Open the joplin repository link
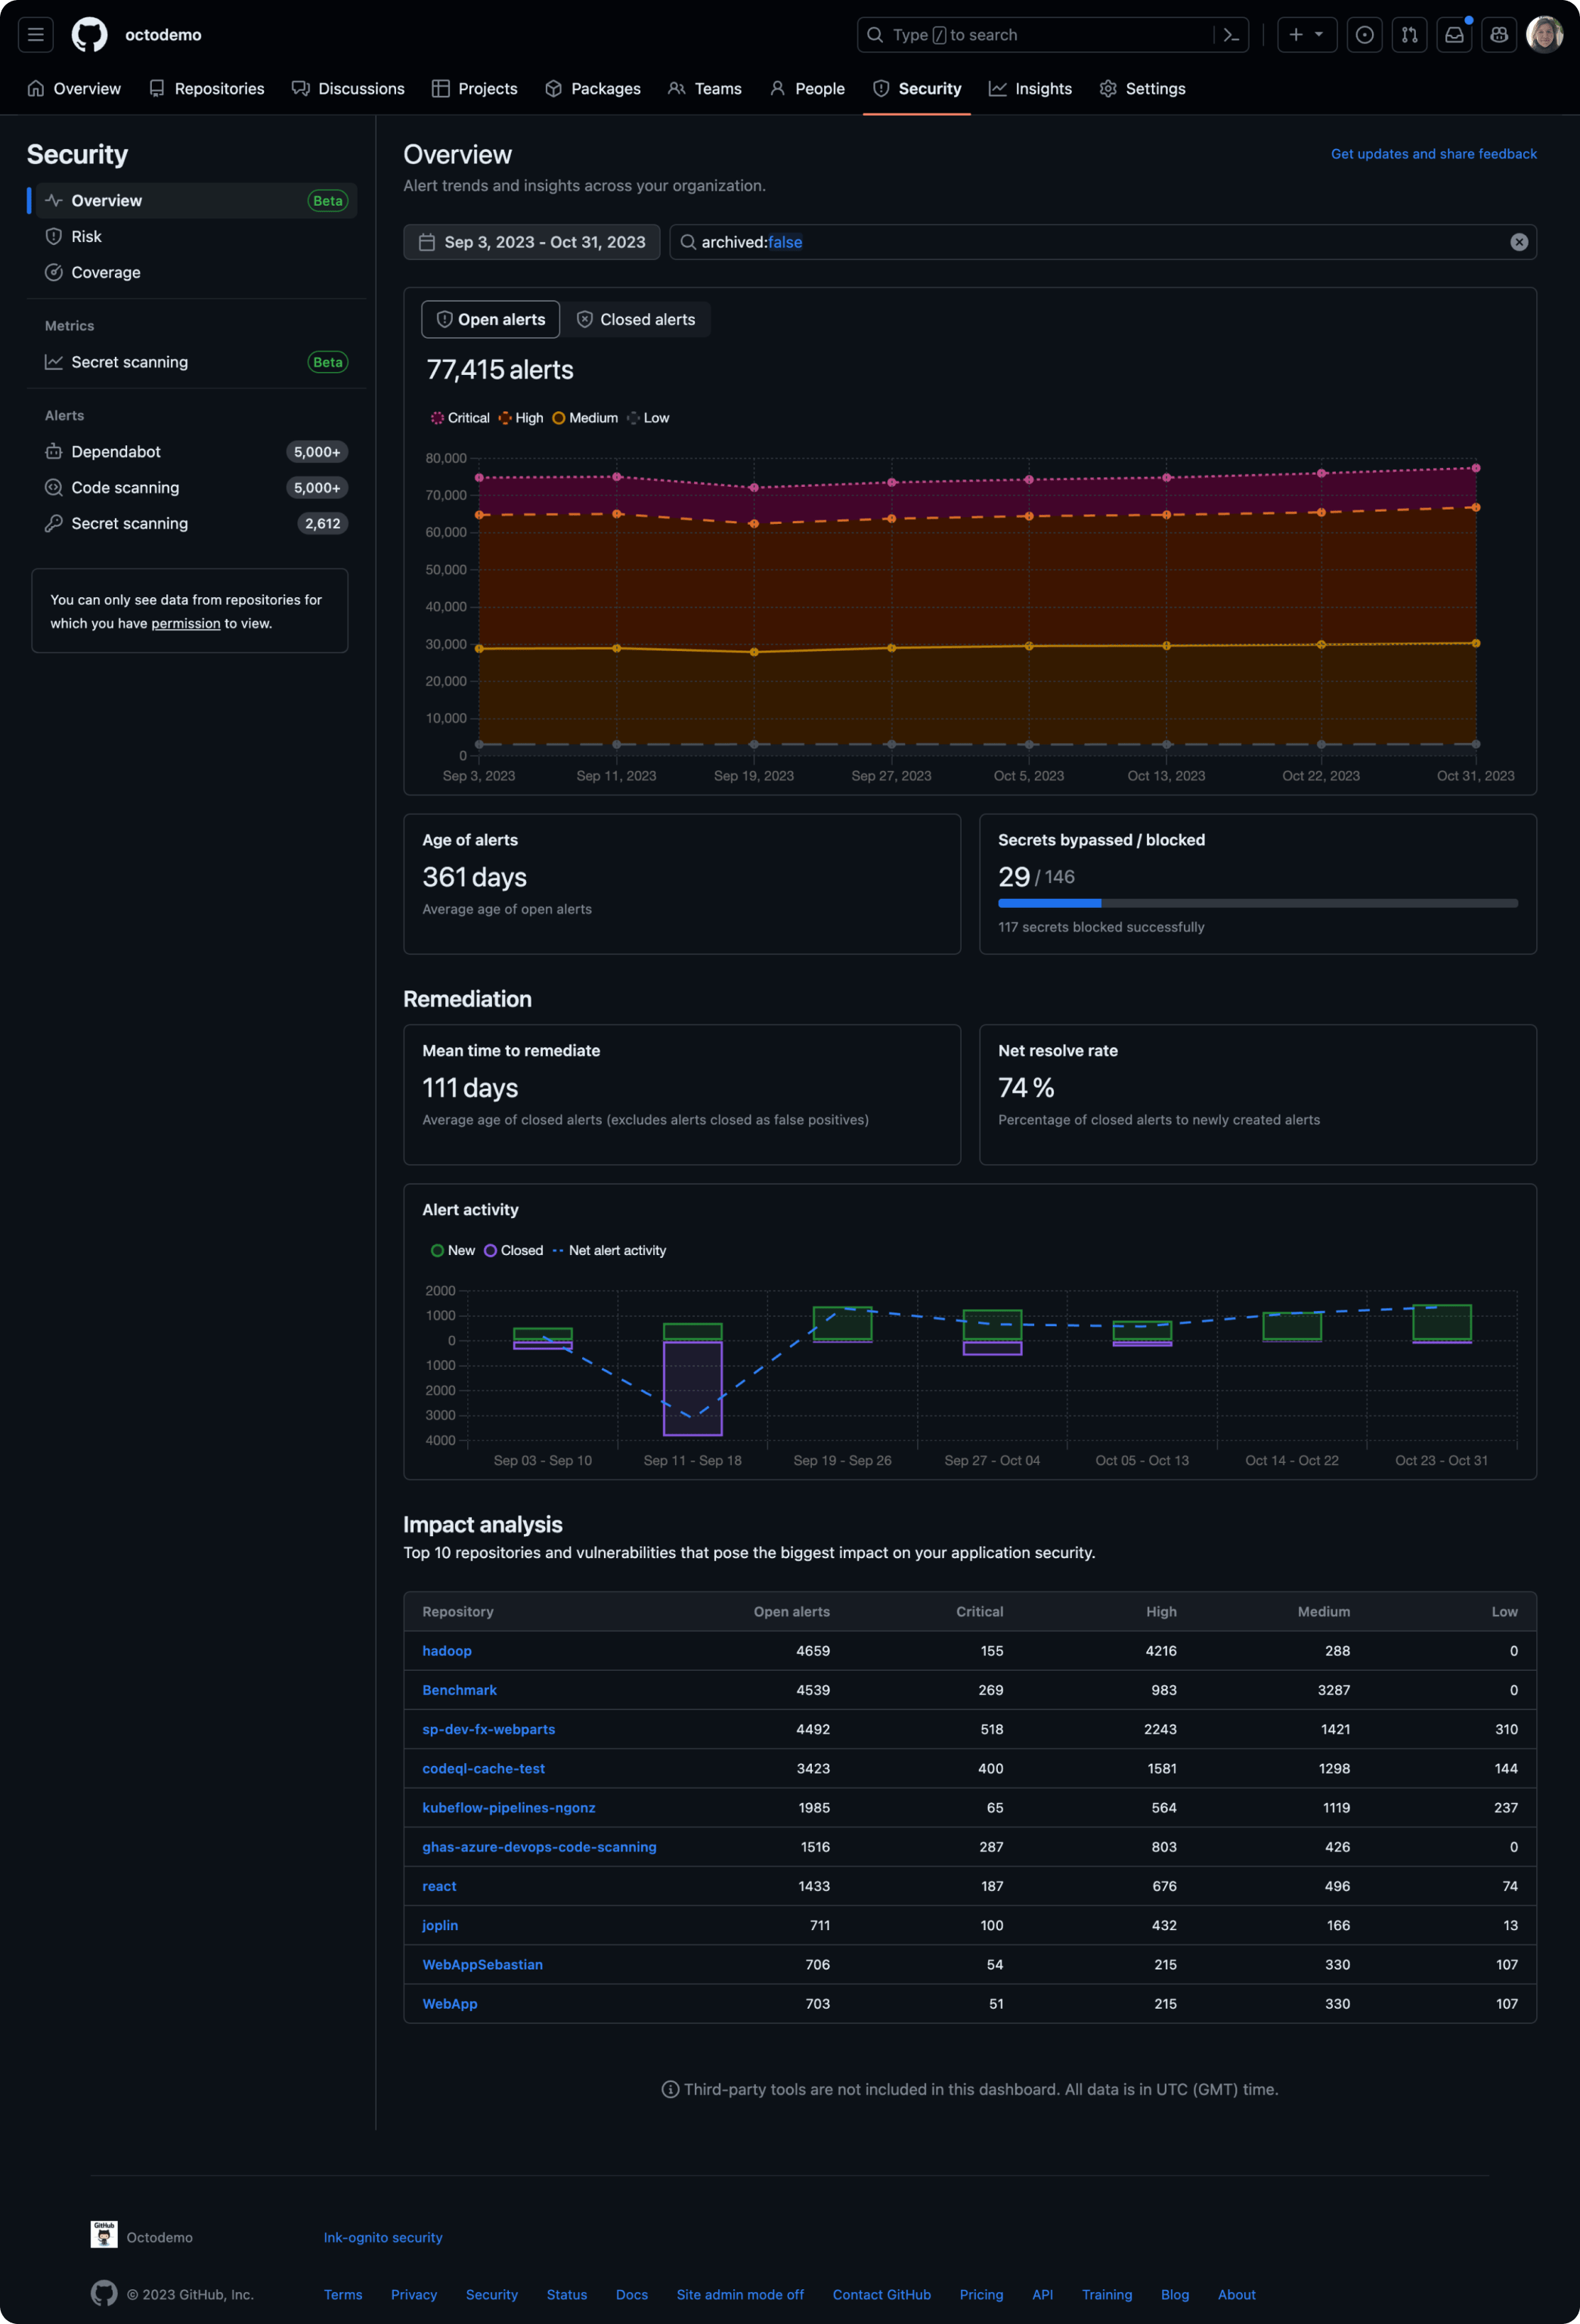 point(440,1925)
